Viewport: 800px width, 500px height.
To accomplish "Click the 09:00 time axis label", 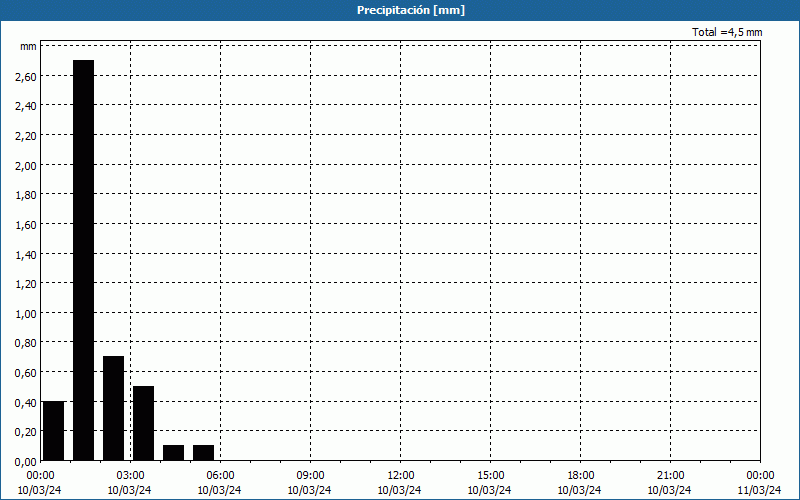I will tap(310, 476).
